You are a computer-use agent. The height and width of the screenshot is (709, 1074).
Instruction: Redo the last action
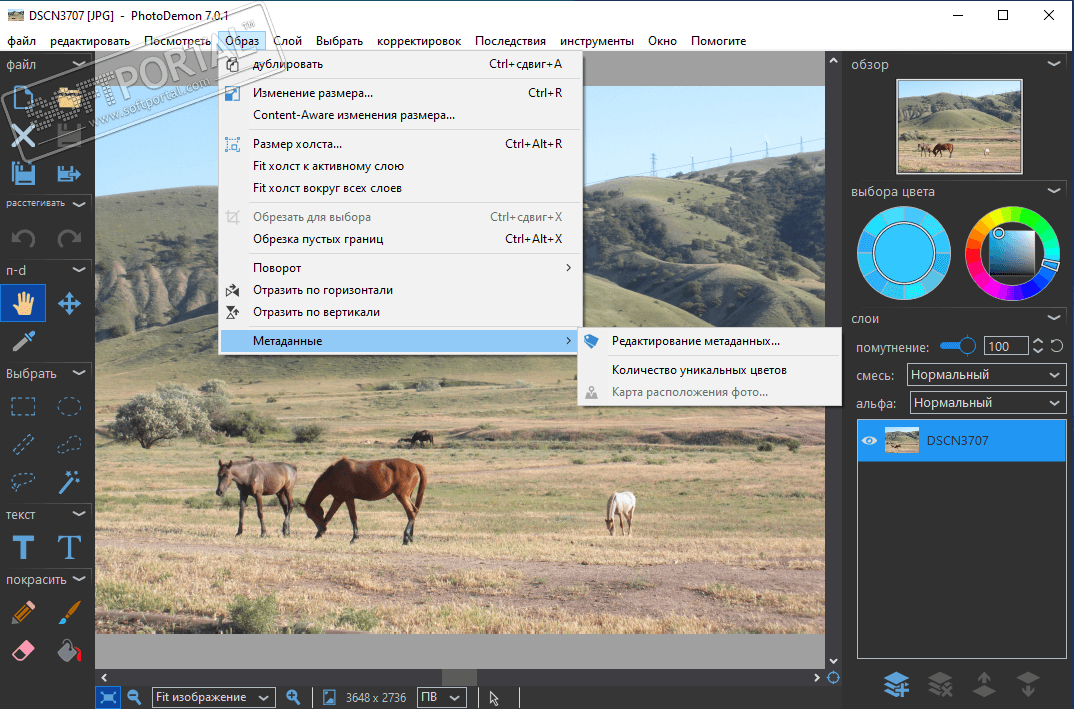click(x=68, y=238)
